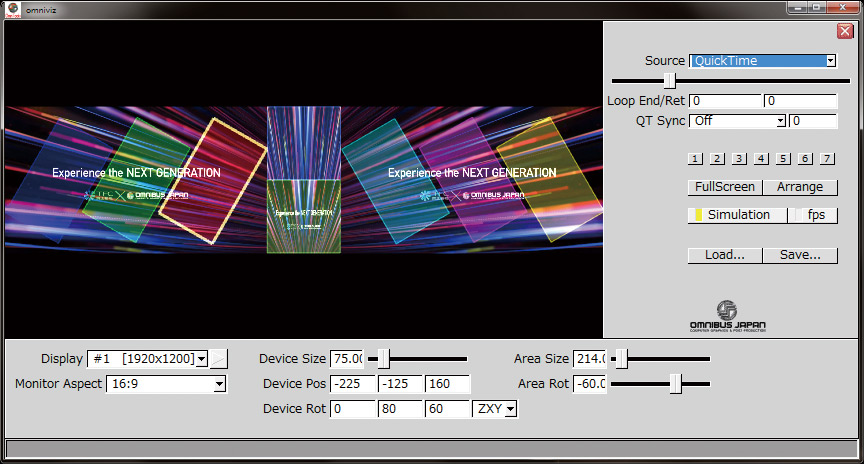Open the ZXY rotation order dropdown
The width and height of the screenshot is (864, 464).
click(x=495, y=409)
